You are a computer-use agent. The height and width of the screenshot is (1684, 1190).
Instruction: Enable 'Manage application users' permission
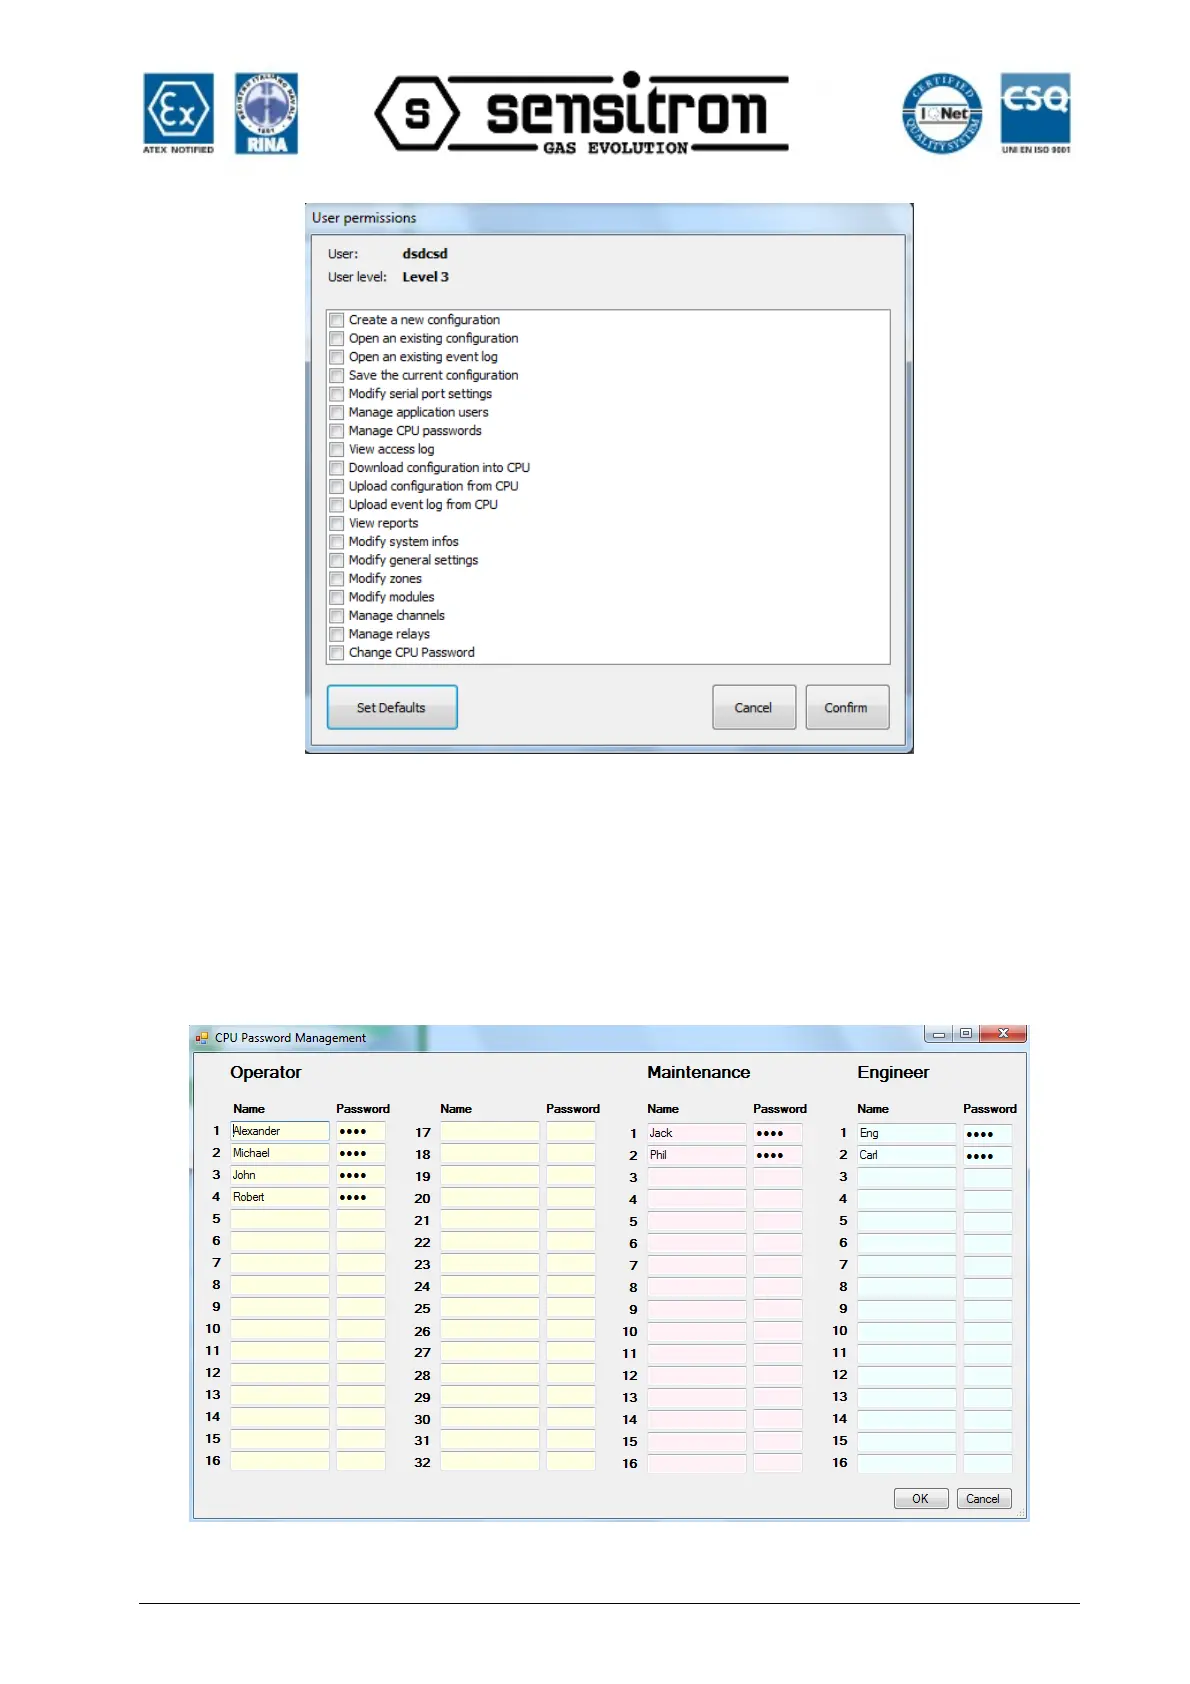coord(337,413)
